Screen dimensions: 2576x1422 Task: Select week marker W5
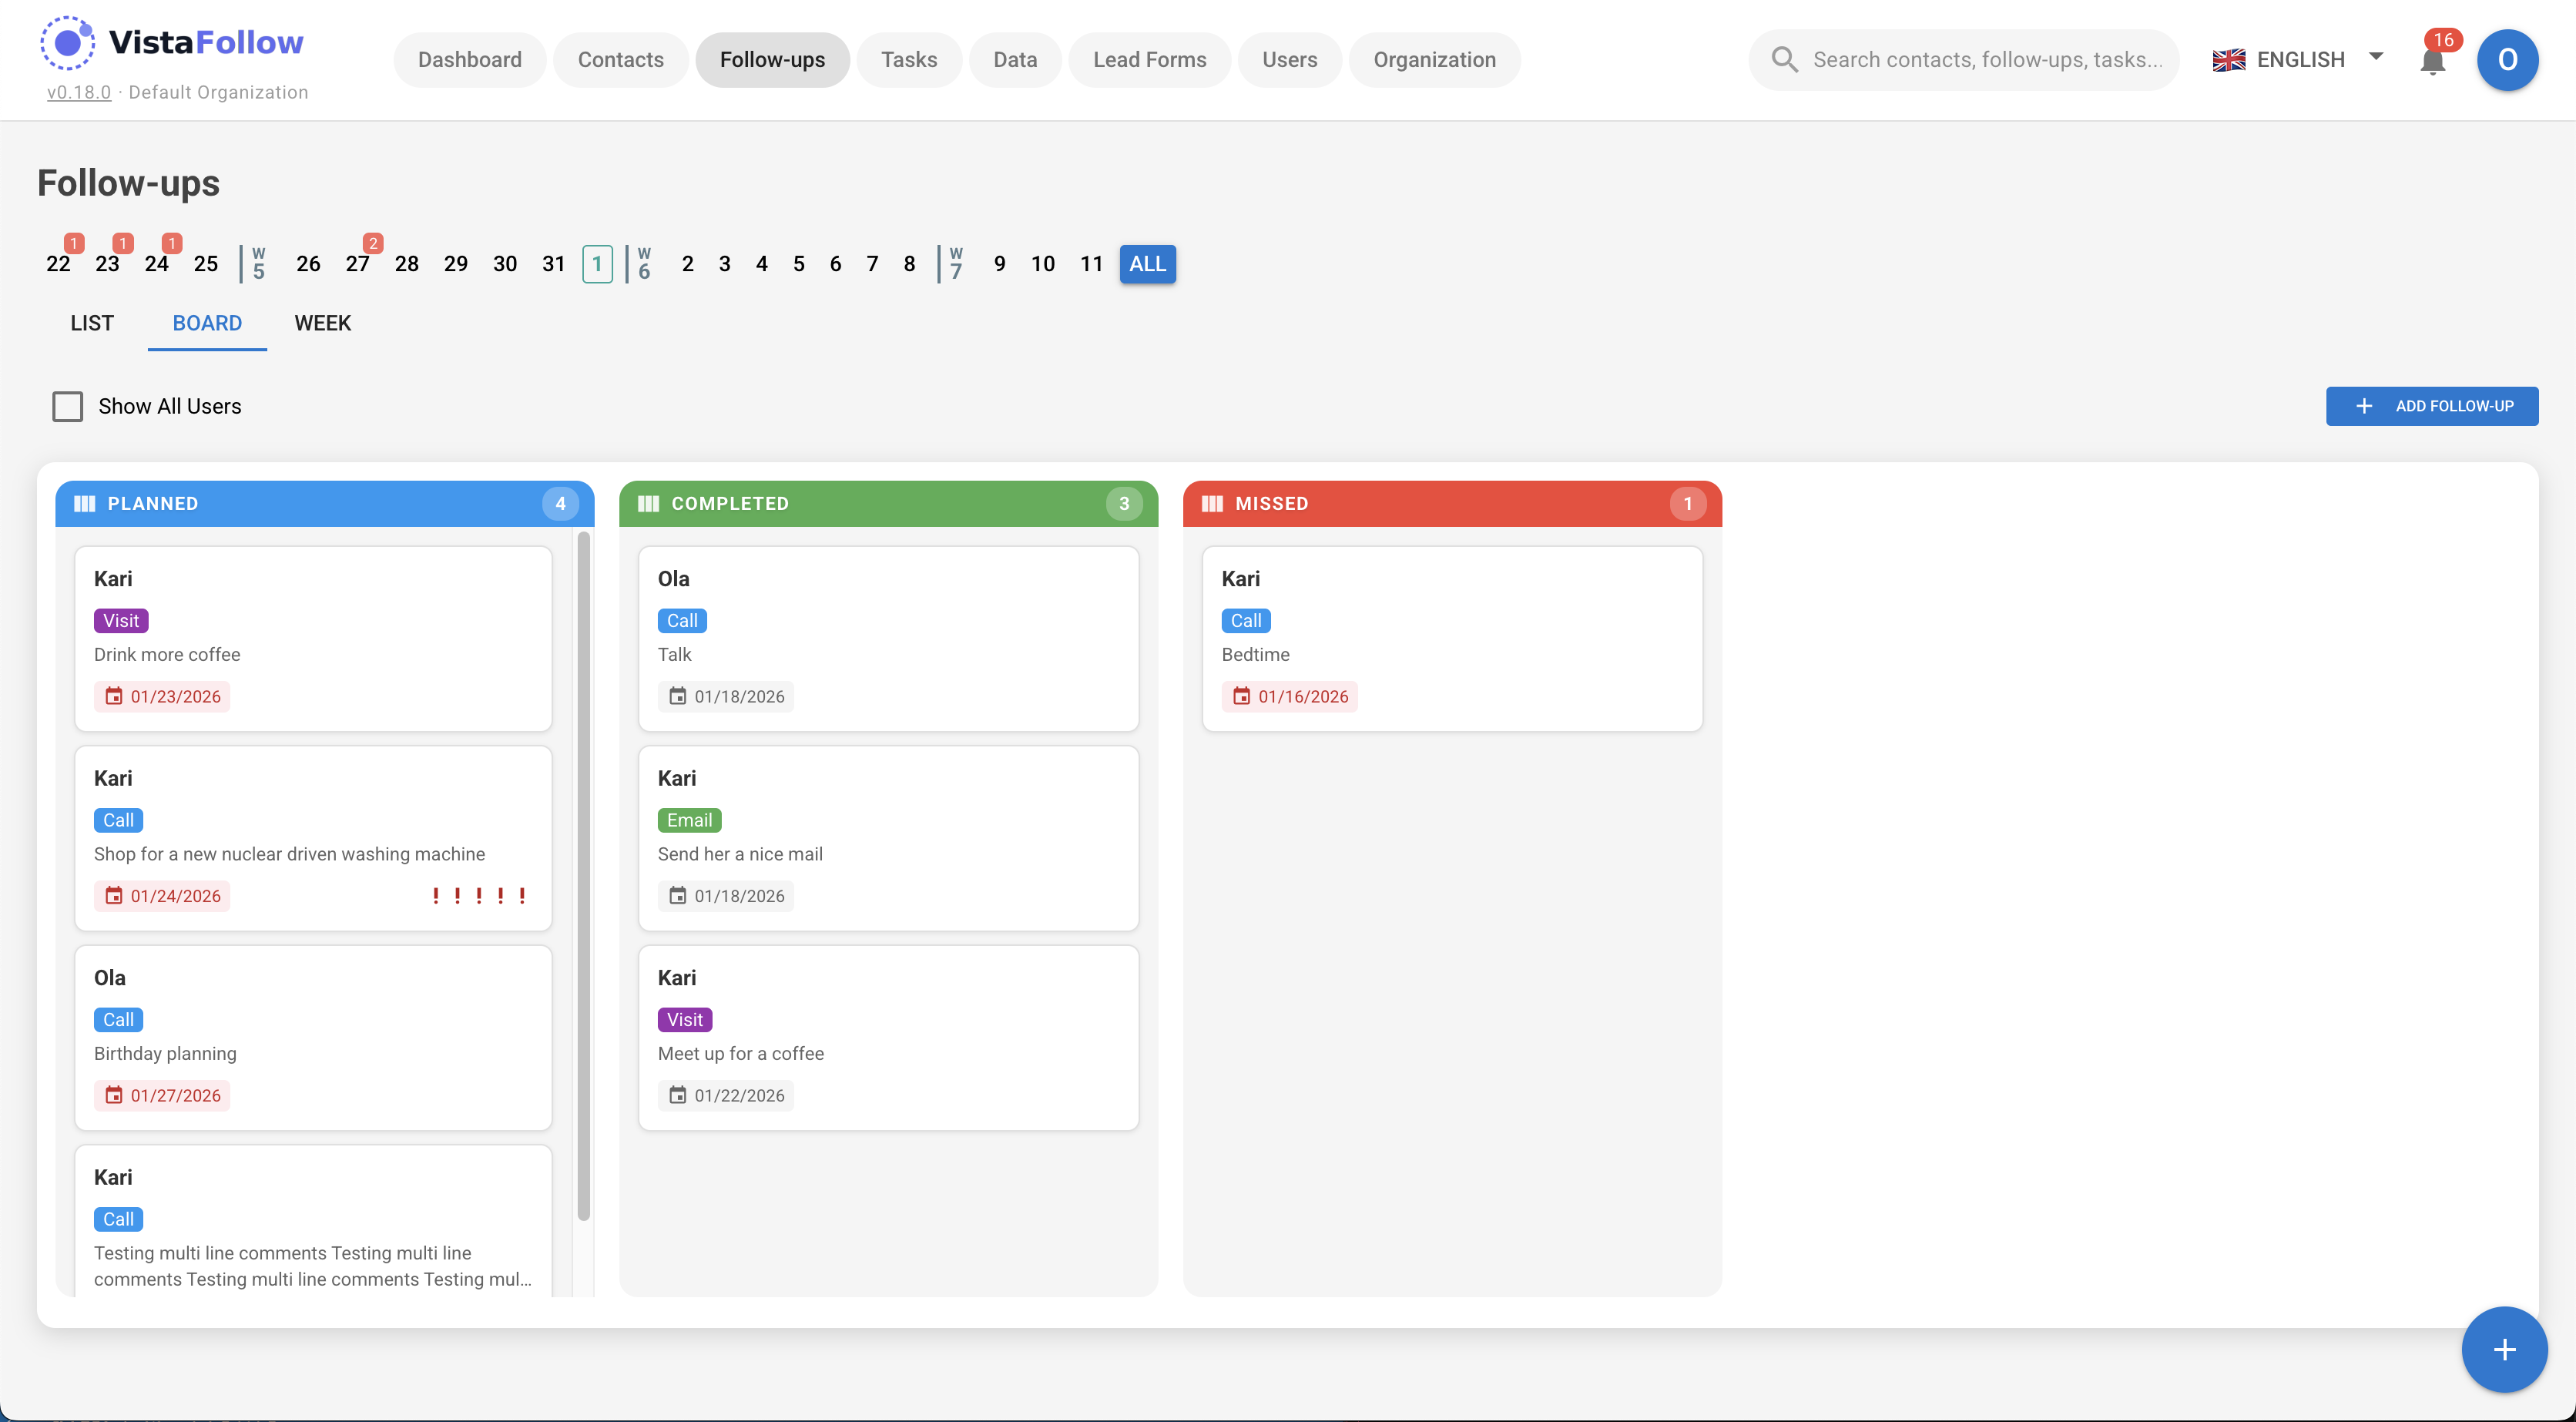[258, 264]
